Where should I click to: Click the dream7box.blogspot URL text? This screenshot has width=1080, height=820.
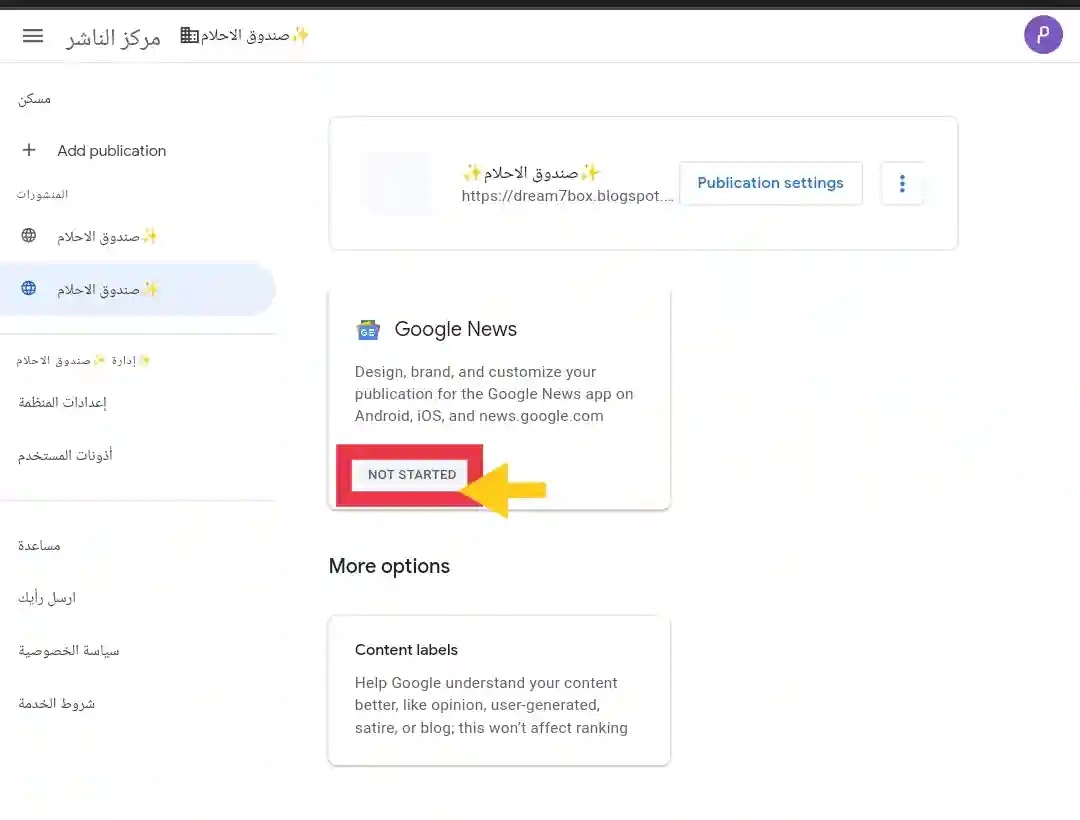pyautogui.click(x=568, y=196)
